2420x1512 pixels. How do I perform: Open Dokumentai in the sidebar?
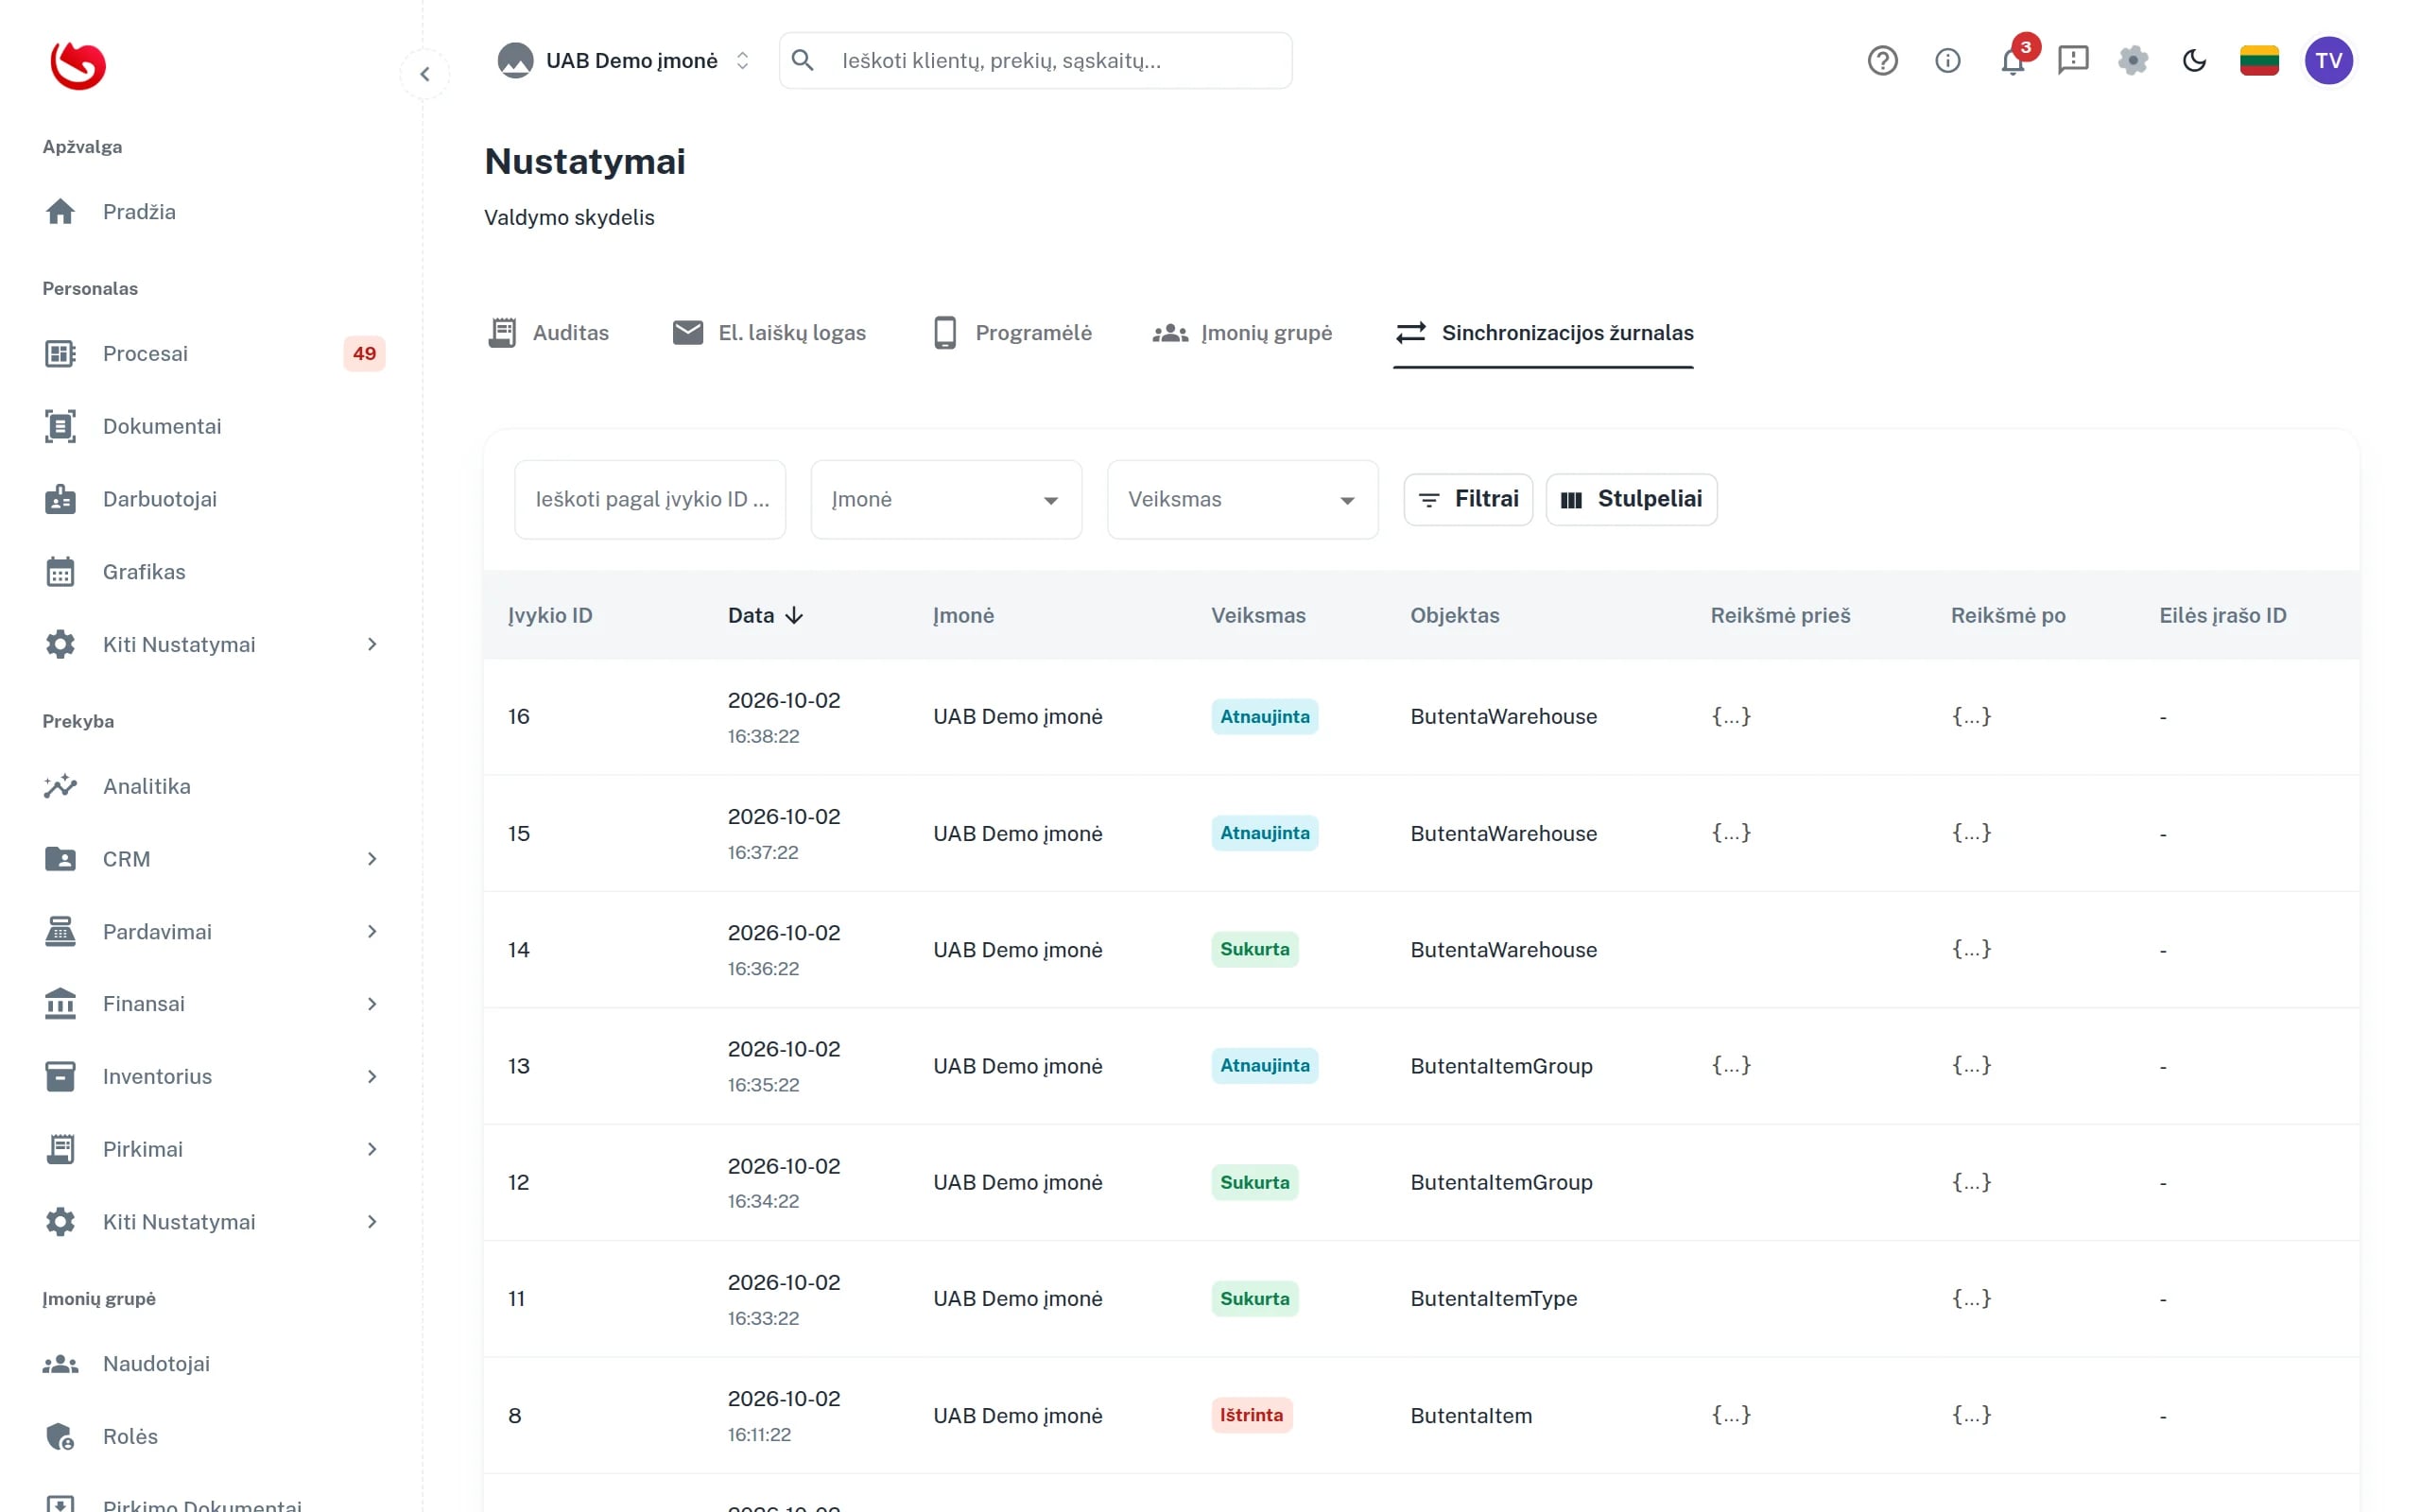point(213,426)
